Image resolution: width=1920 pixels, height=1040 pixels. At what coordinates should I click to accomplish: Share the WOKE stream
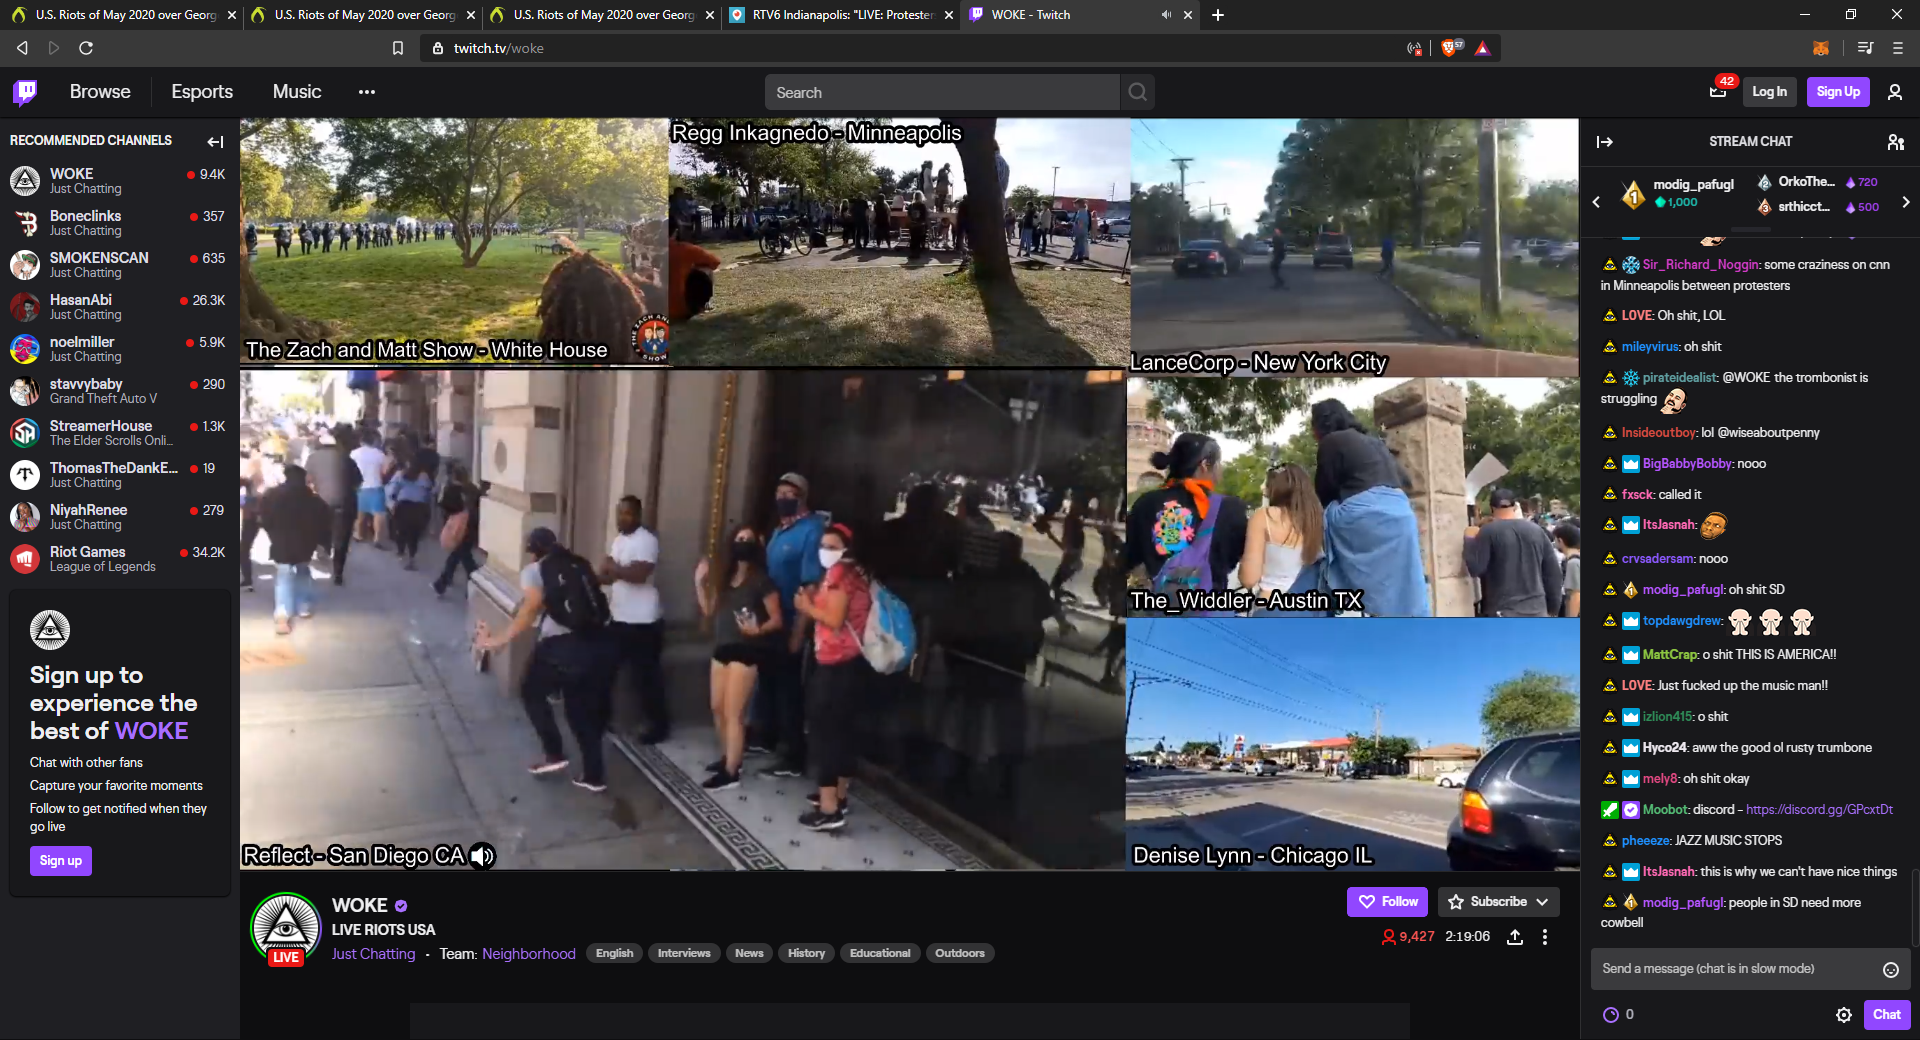click(x=1515, y=937)
